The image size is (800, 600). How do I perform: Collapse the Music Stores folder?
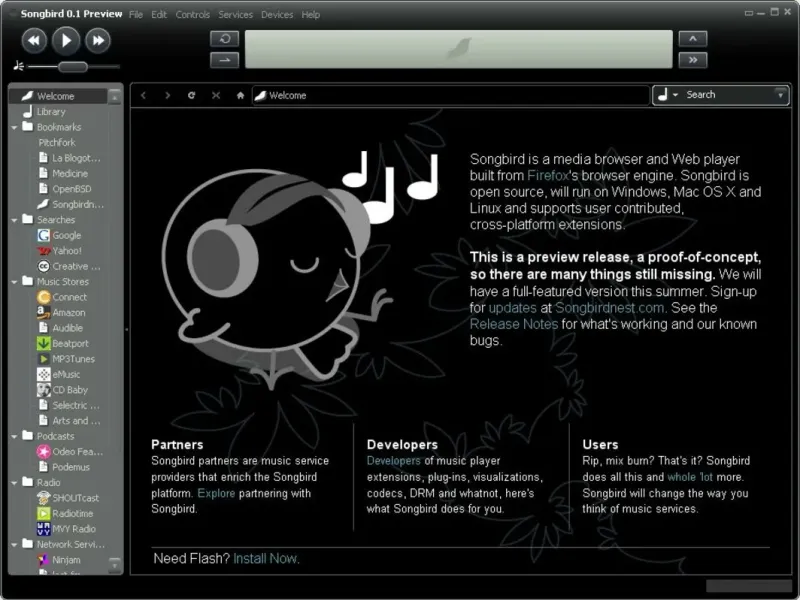14,282
